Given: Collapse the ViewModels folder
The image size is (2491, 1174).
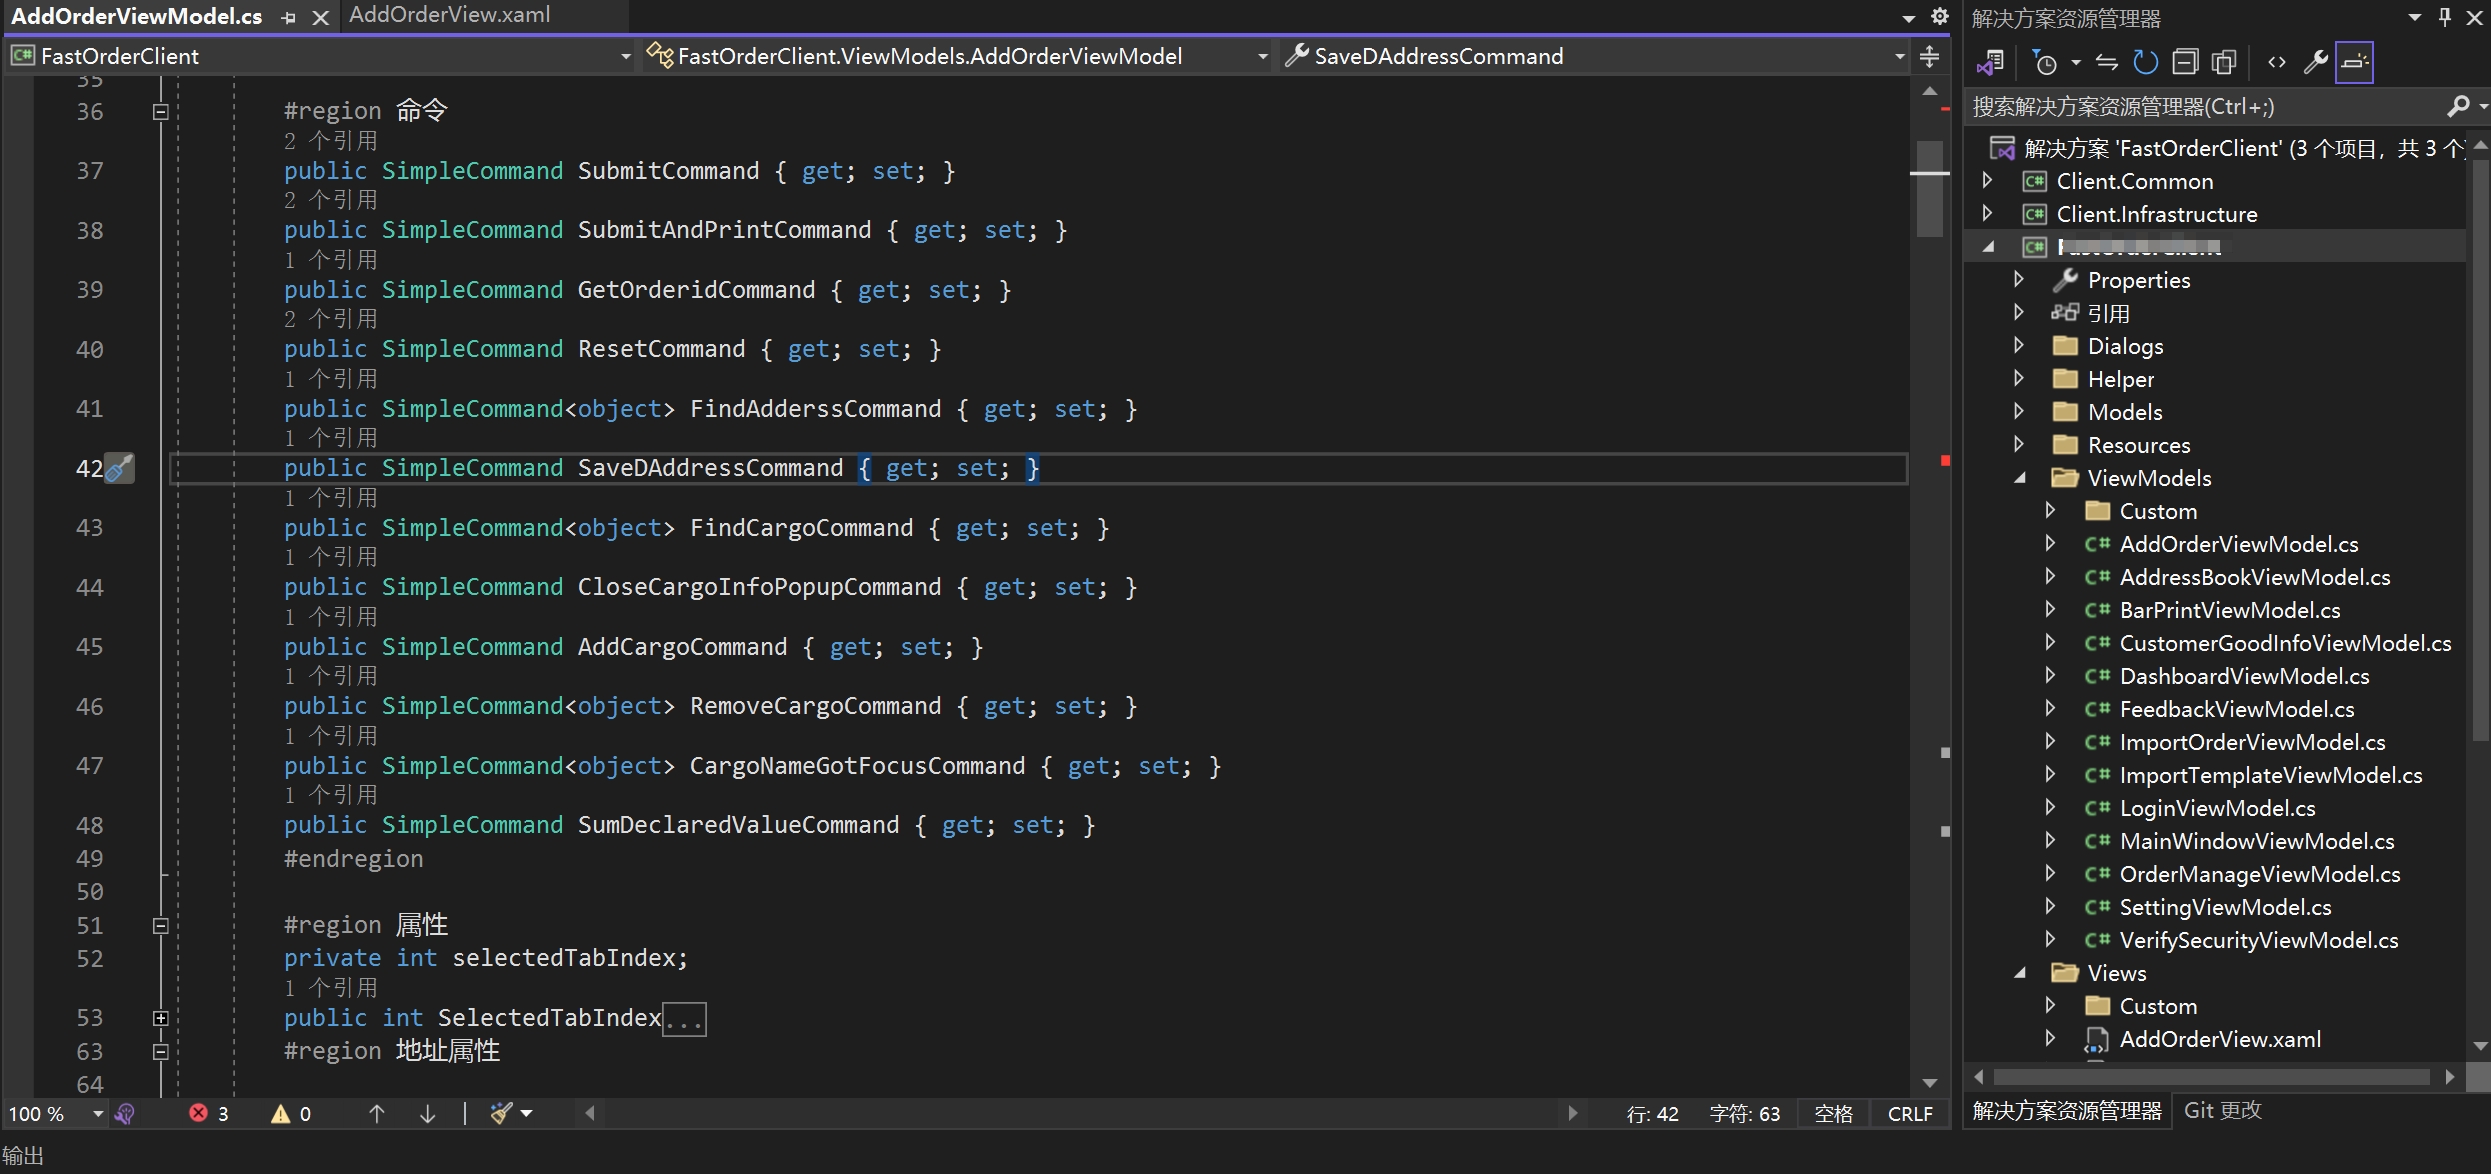Looking at the screenshot, I should (x=2020, y=478).
